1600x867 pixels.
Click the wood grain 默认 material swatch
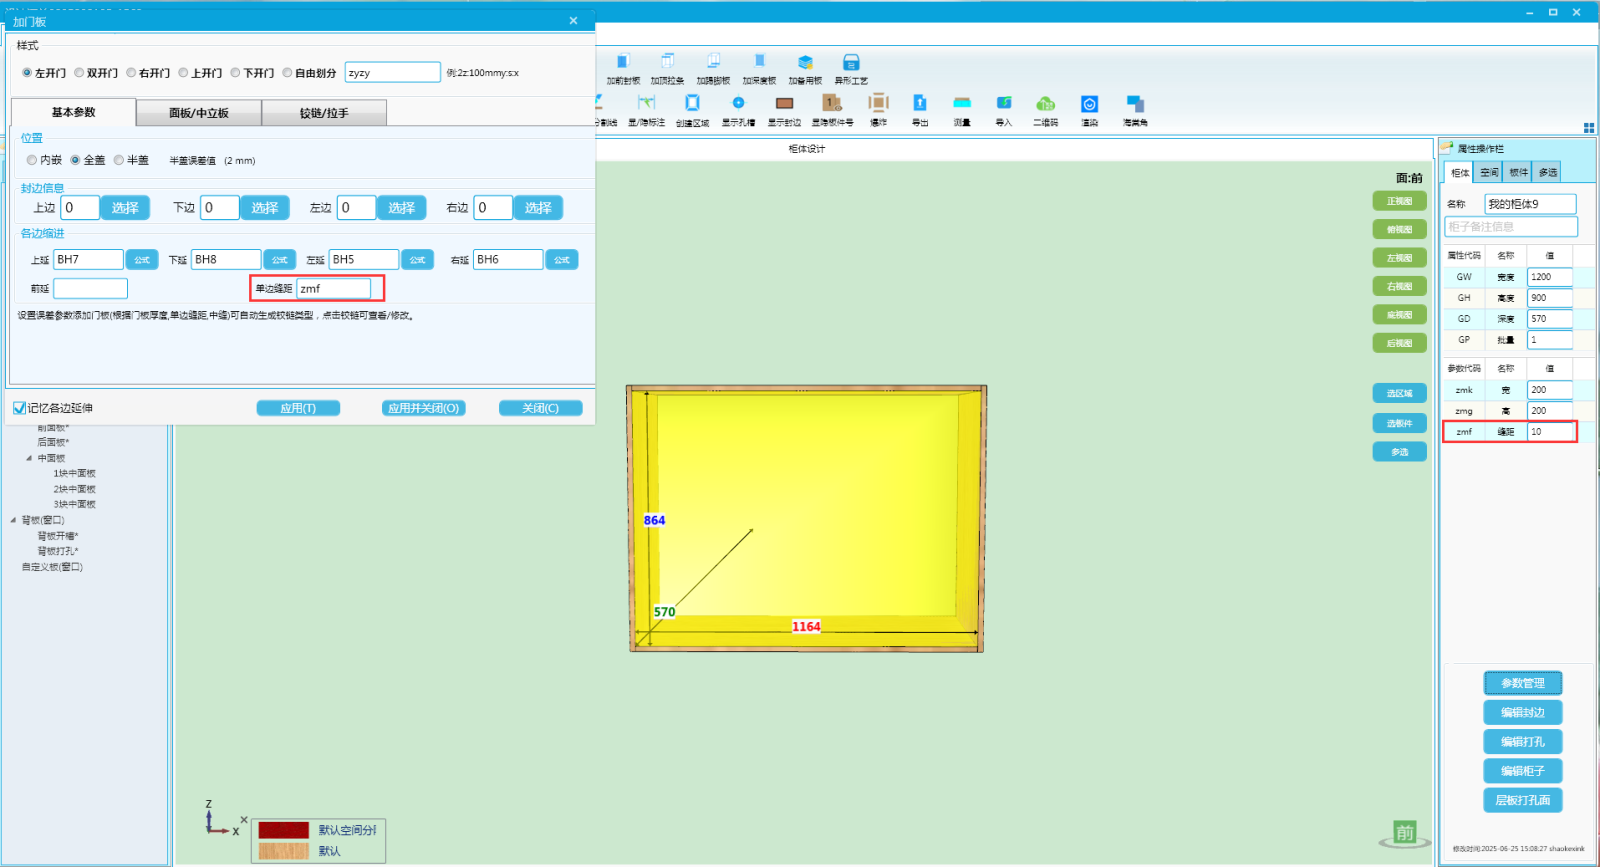point(284,851)
